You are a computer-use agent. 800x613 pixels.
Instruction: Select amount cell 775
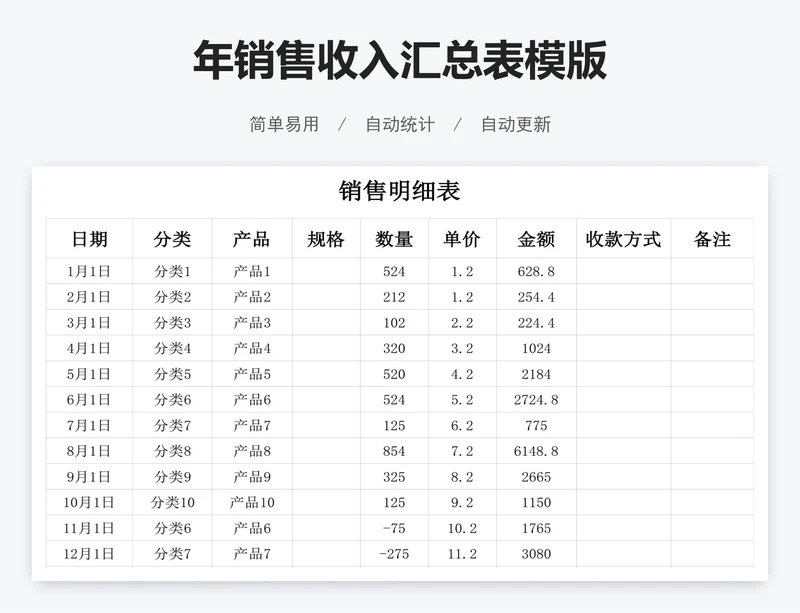pyautogui.click(x=536, y=425)
